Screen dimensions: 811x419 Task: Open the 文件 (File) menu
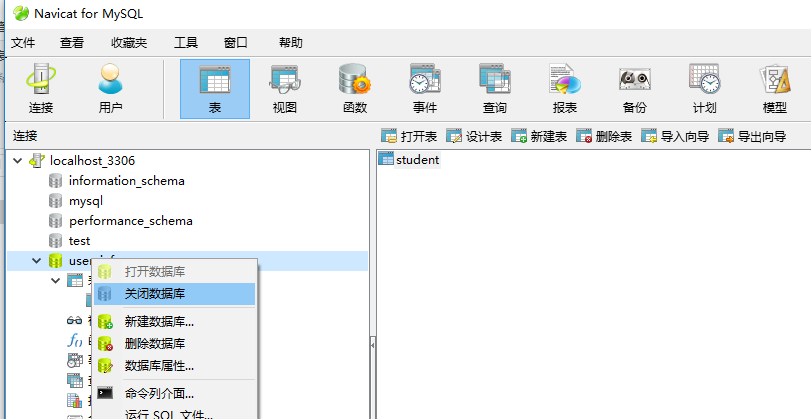click(x=23, y=42)
